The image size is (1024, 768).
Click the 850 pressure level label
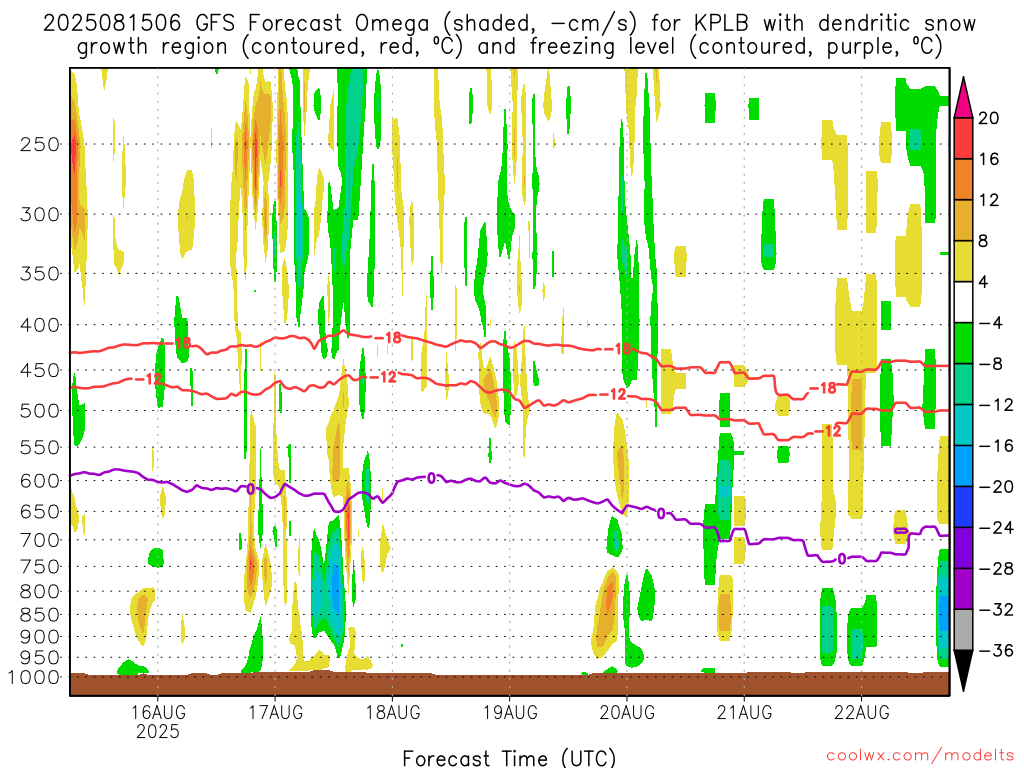tap(40, 615)
